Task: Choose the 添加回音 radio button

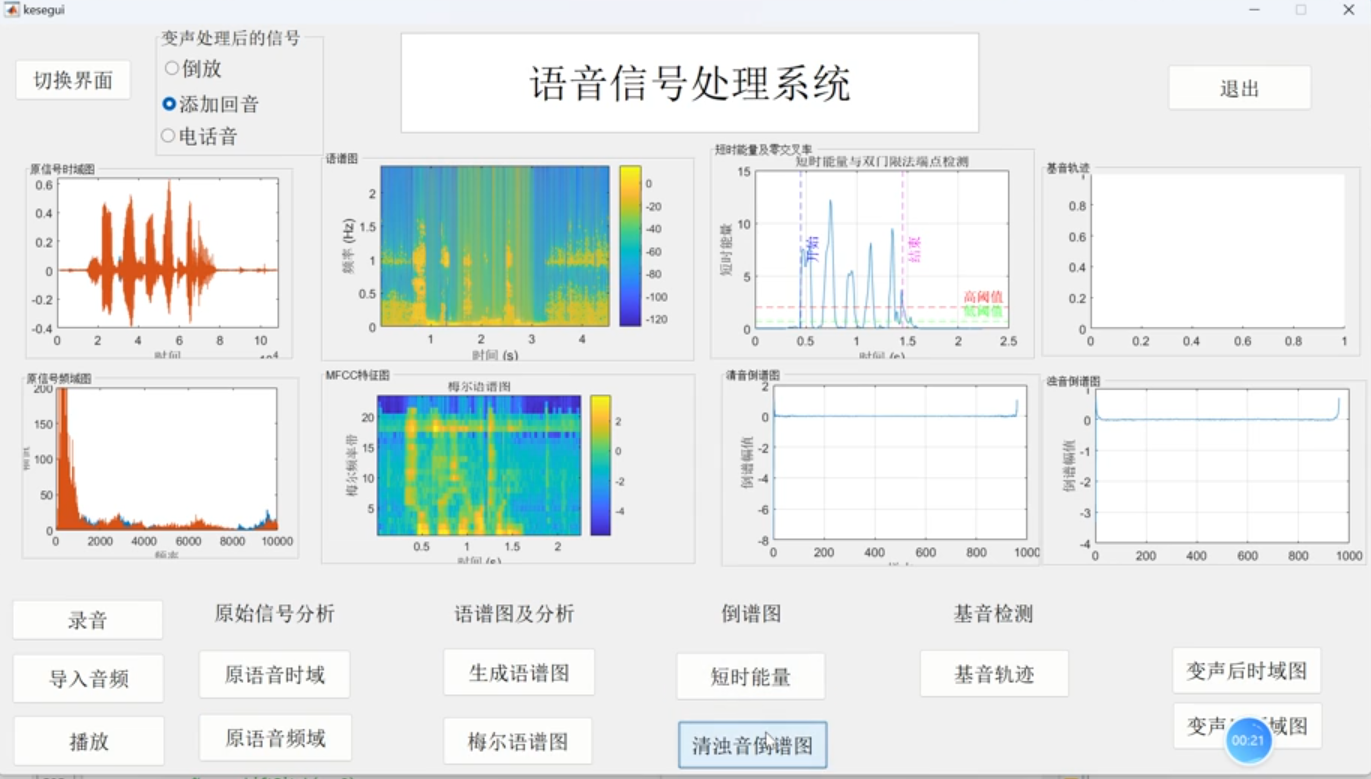Action: 170,104
